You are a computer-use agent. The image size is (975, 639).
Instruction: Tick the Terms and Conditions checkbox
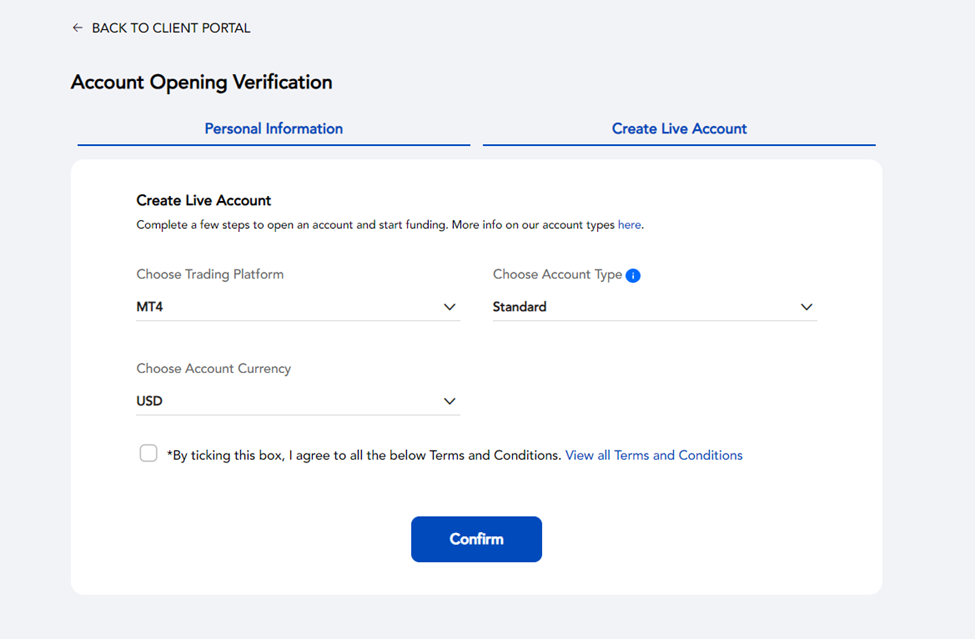pos(149,453)
